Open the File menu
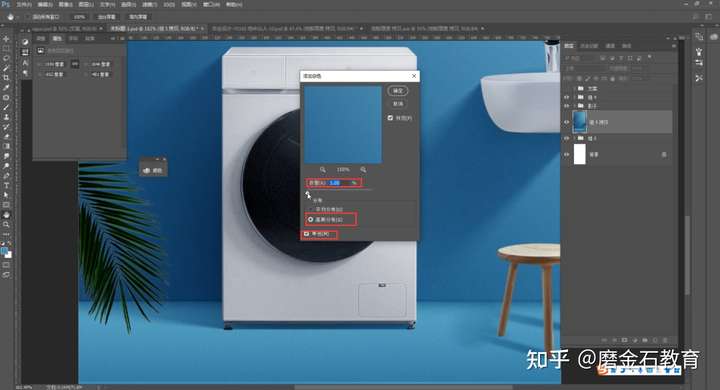Image resolution: width=720 pixels, height=390 pixels. pos(24,5)
